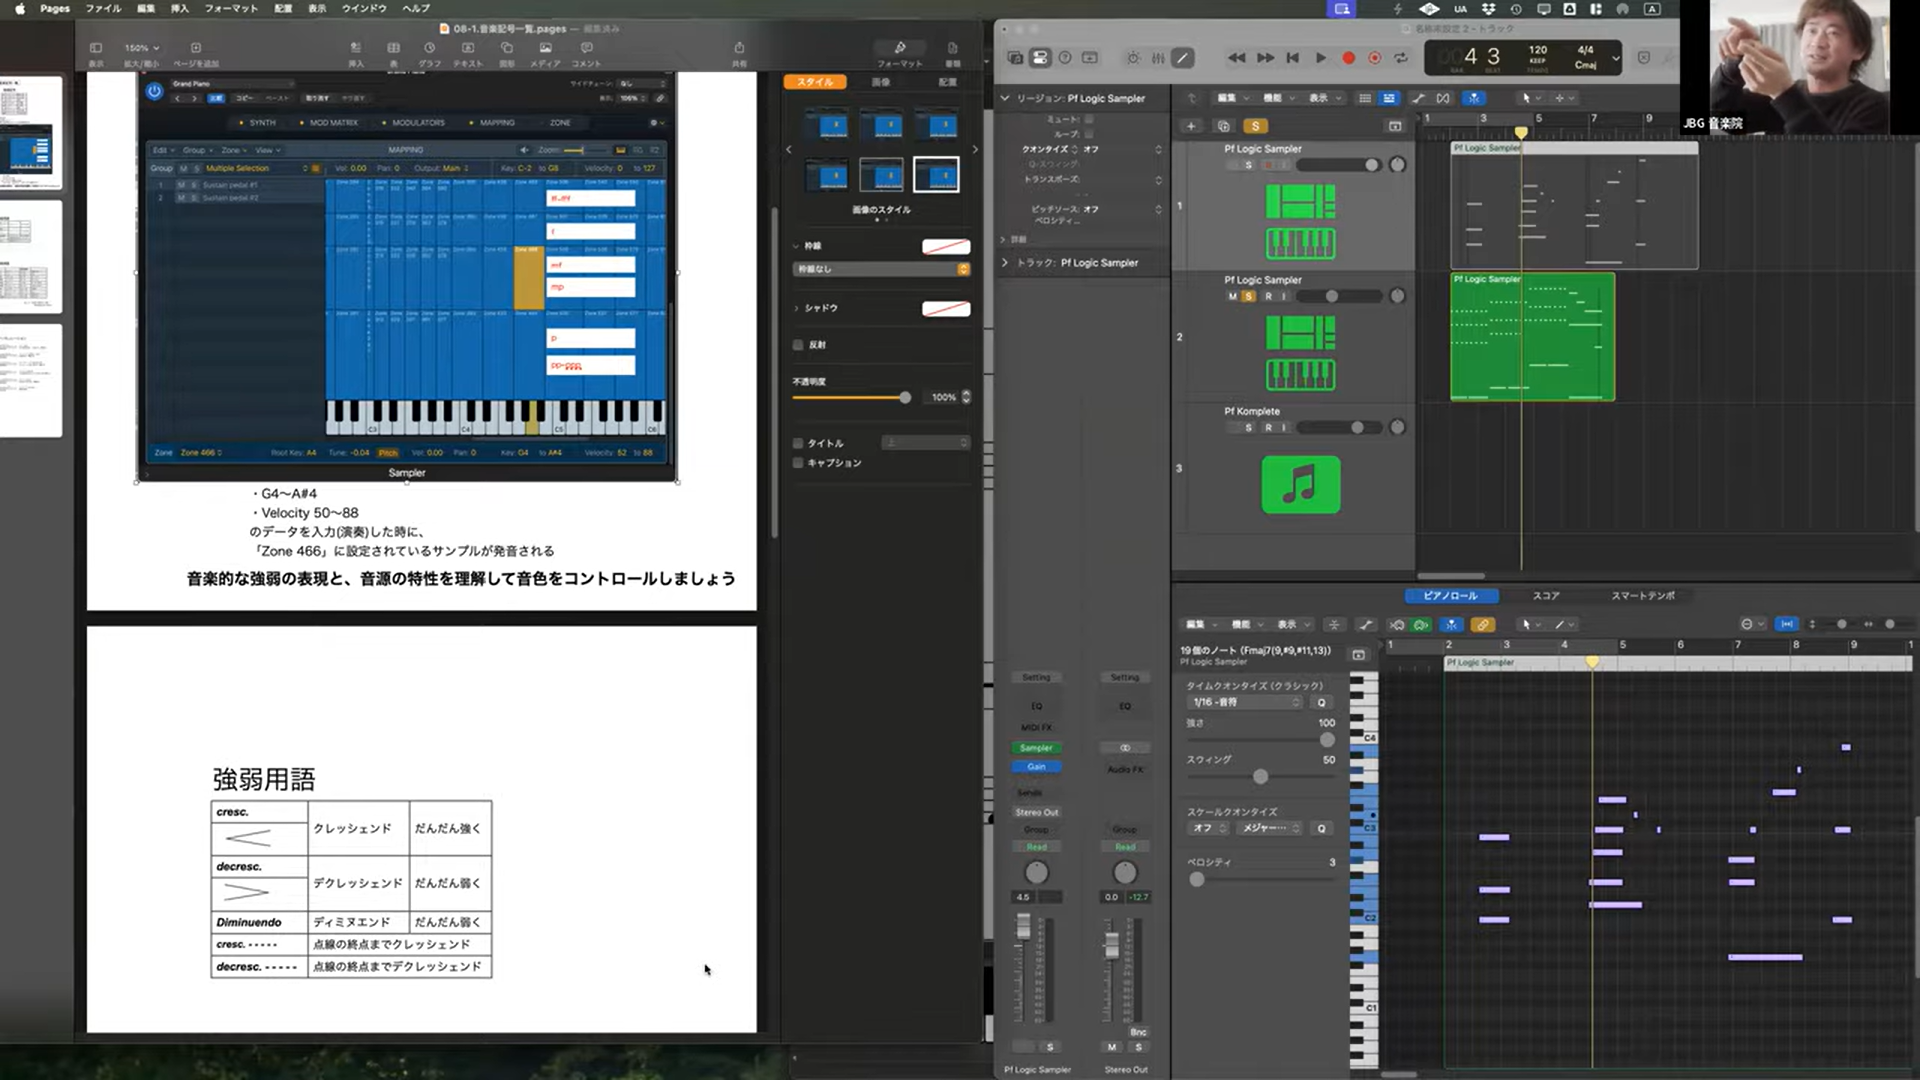Enable the キャプション checkbox
The width and height of the screenshot is (1920, 1080).
click(x=798, y=463)
